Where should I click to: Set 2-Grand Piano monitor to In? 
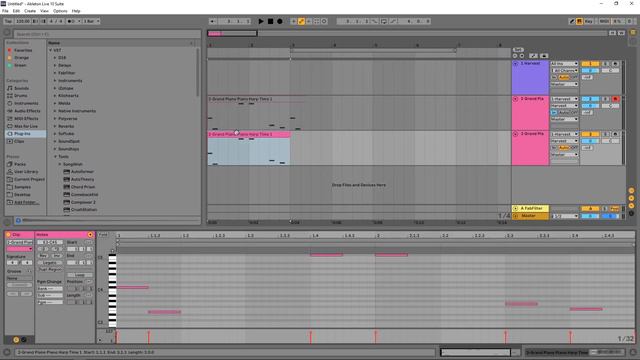click(554, 112)
